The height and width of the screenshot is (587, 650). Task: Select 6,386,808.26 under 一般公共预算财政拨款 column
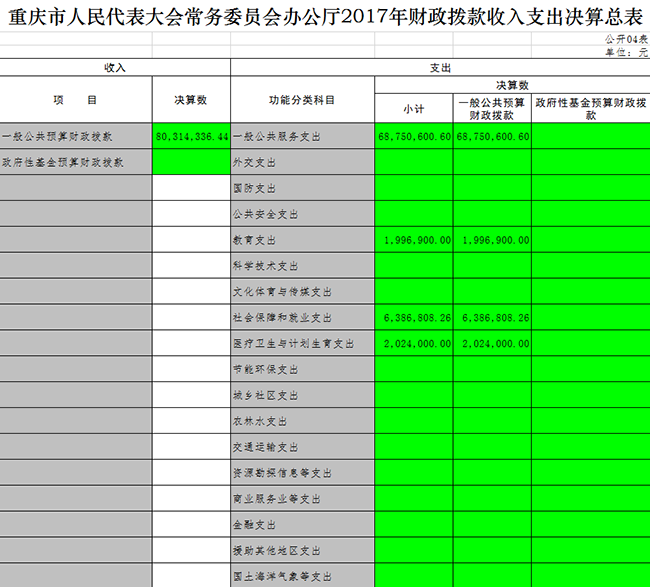click(x=492, y=318)
